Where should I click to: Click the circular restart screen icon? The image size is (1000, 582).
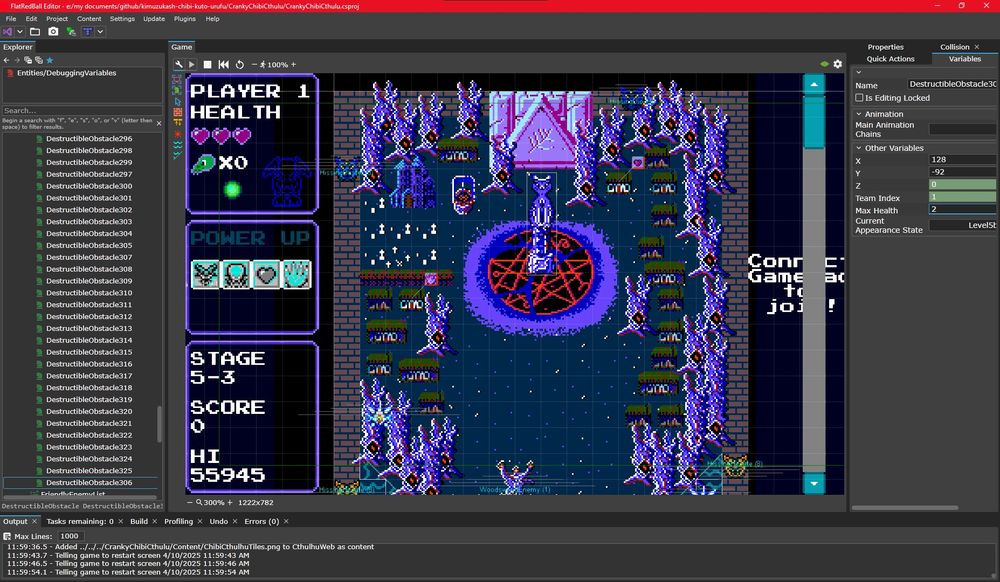[240, 64]
